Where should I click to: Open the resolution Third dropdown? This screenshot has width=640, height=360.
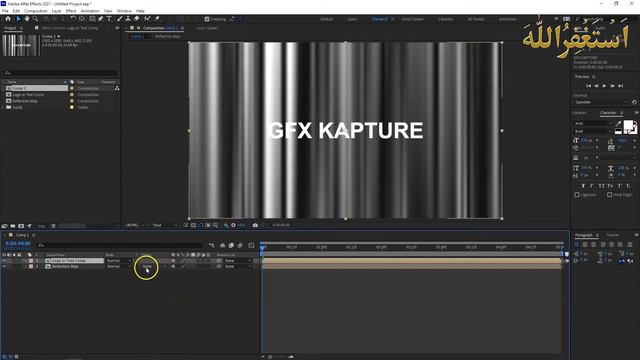[164, 225]
